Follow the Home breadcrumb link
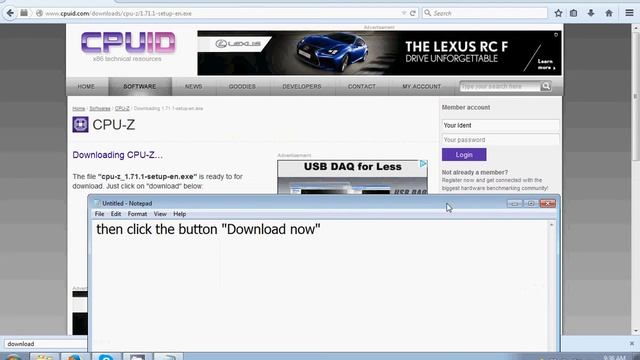The image size is (640, 360). click(x=79, y=109)
